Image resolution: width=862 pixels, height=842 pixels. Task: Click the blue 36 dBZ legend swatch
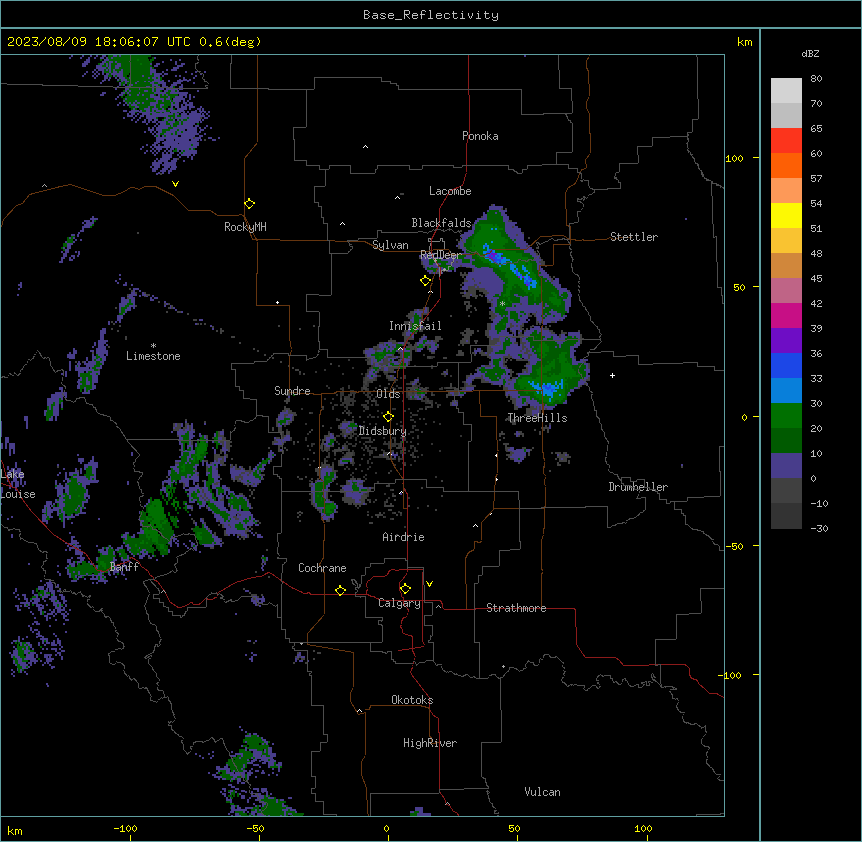786,365
